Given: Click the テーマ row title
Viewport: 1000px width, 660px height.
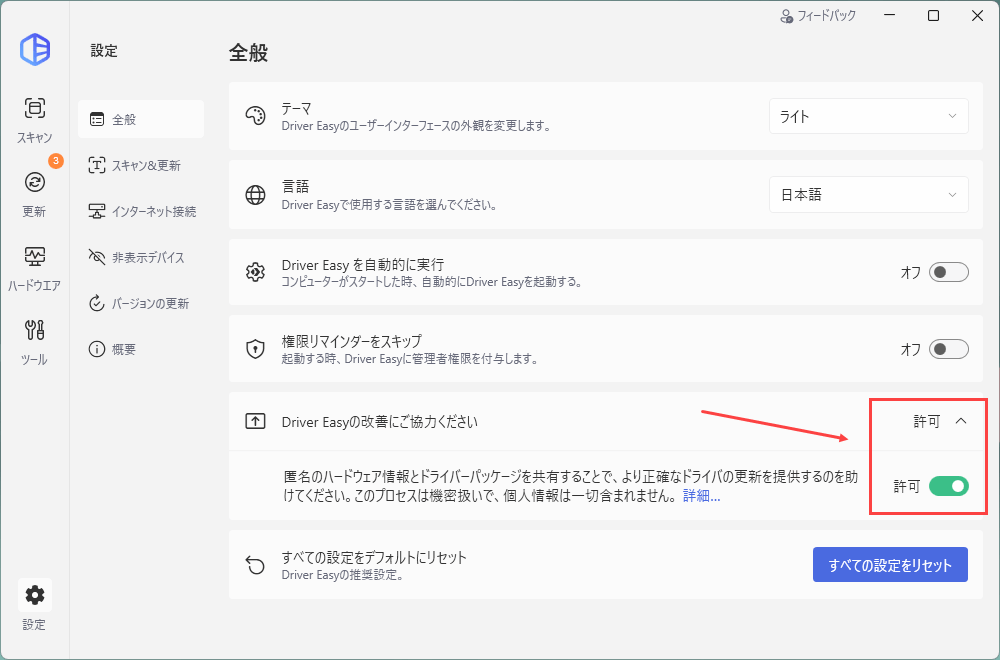Looking at the screenshot, I should 297,108.
